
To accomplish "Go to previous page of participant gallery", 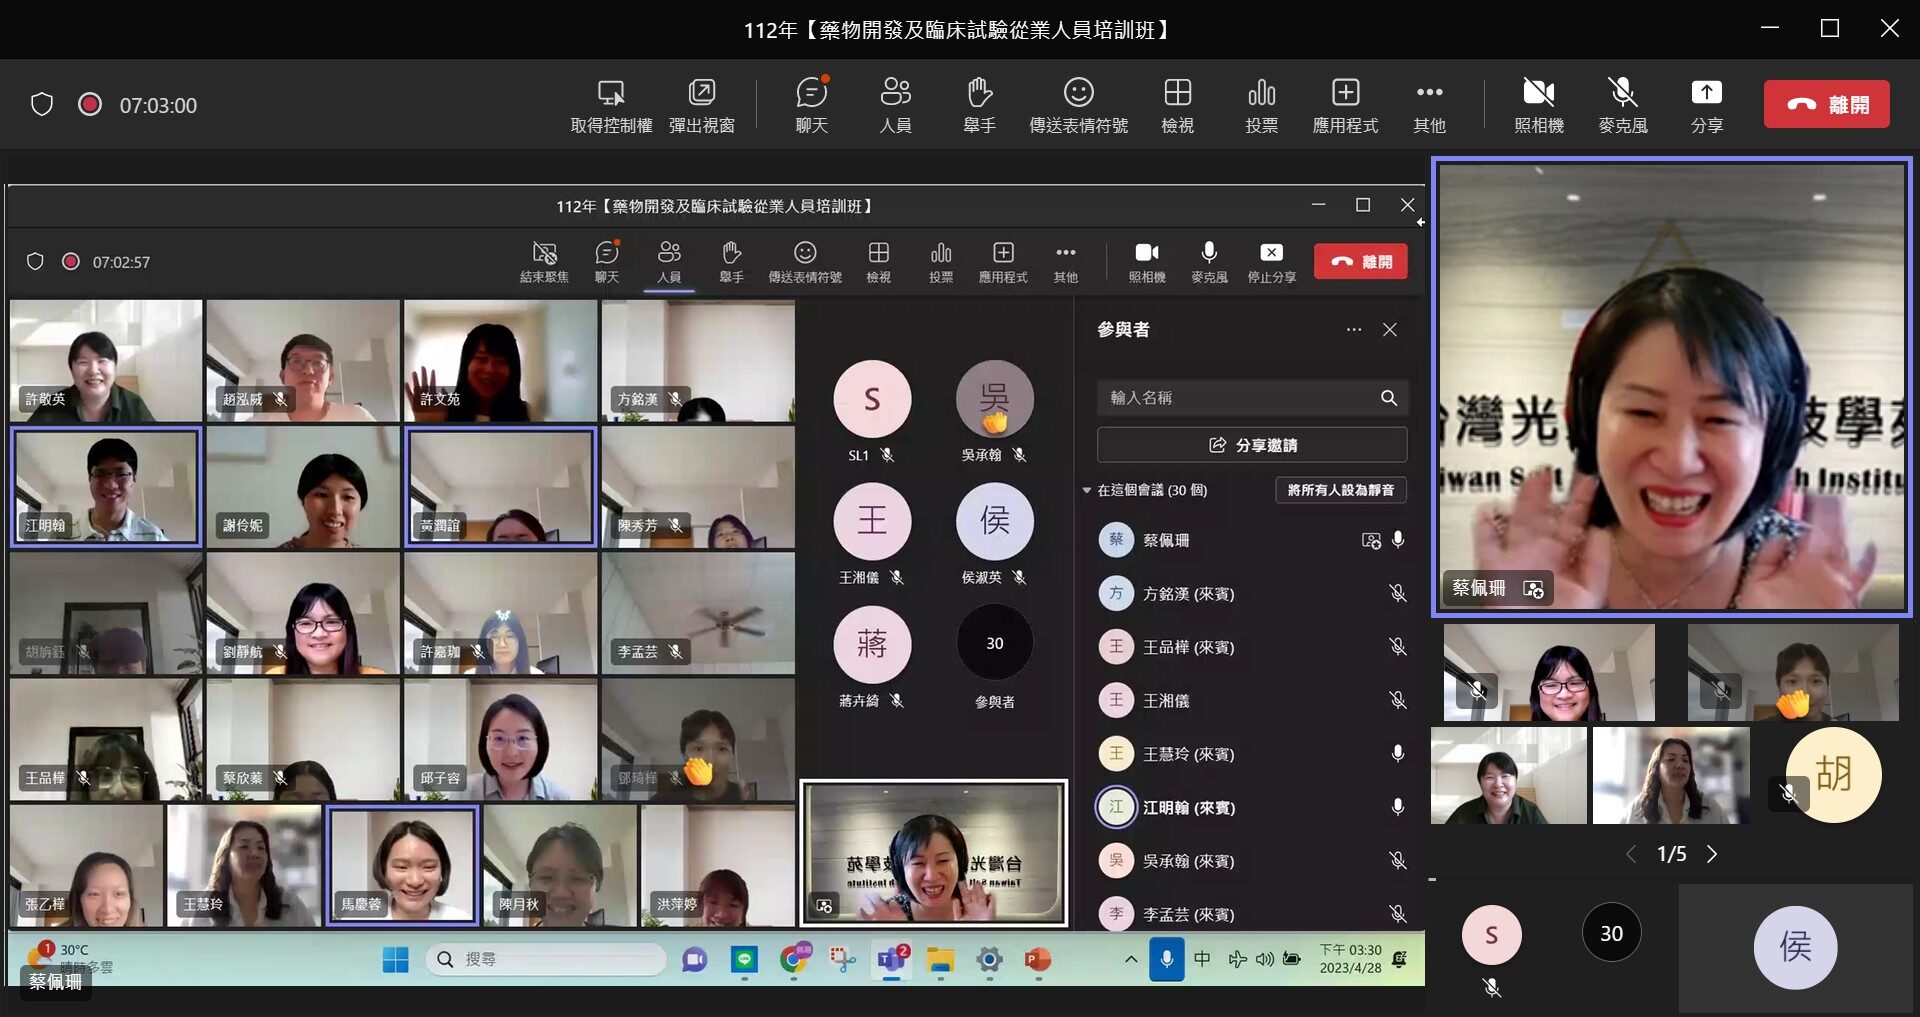I will click(x=1631, y=854).
